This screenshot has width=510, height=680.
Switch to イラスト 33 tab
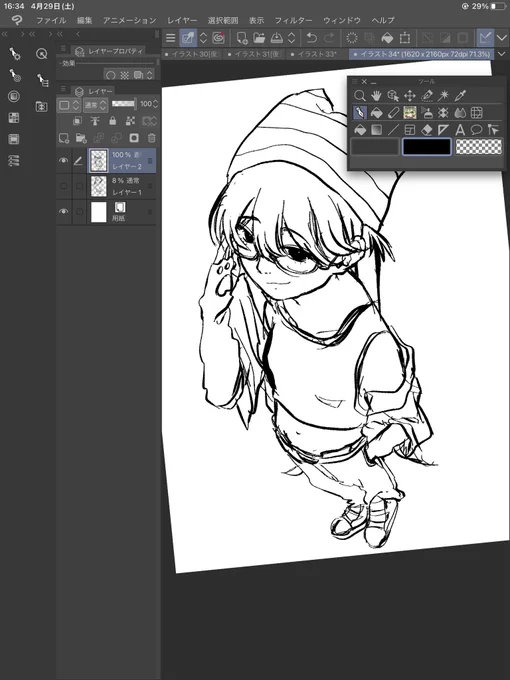click(x=317, y=54)
